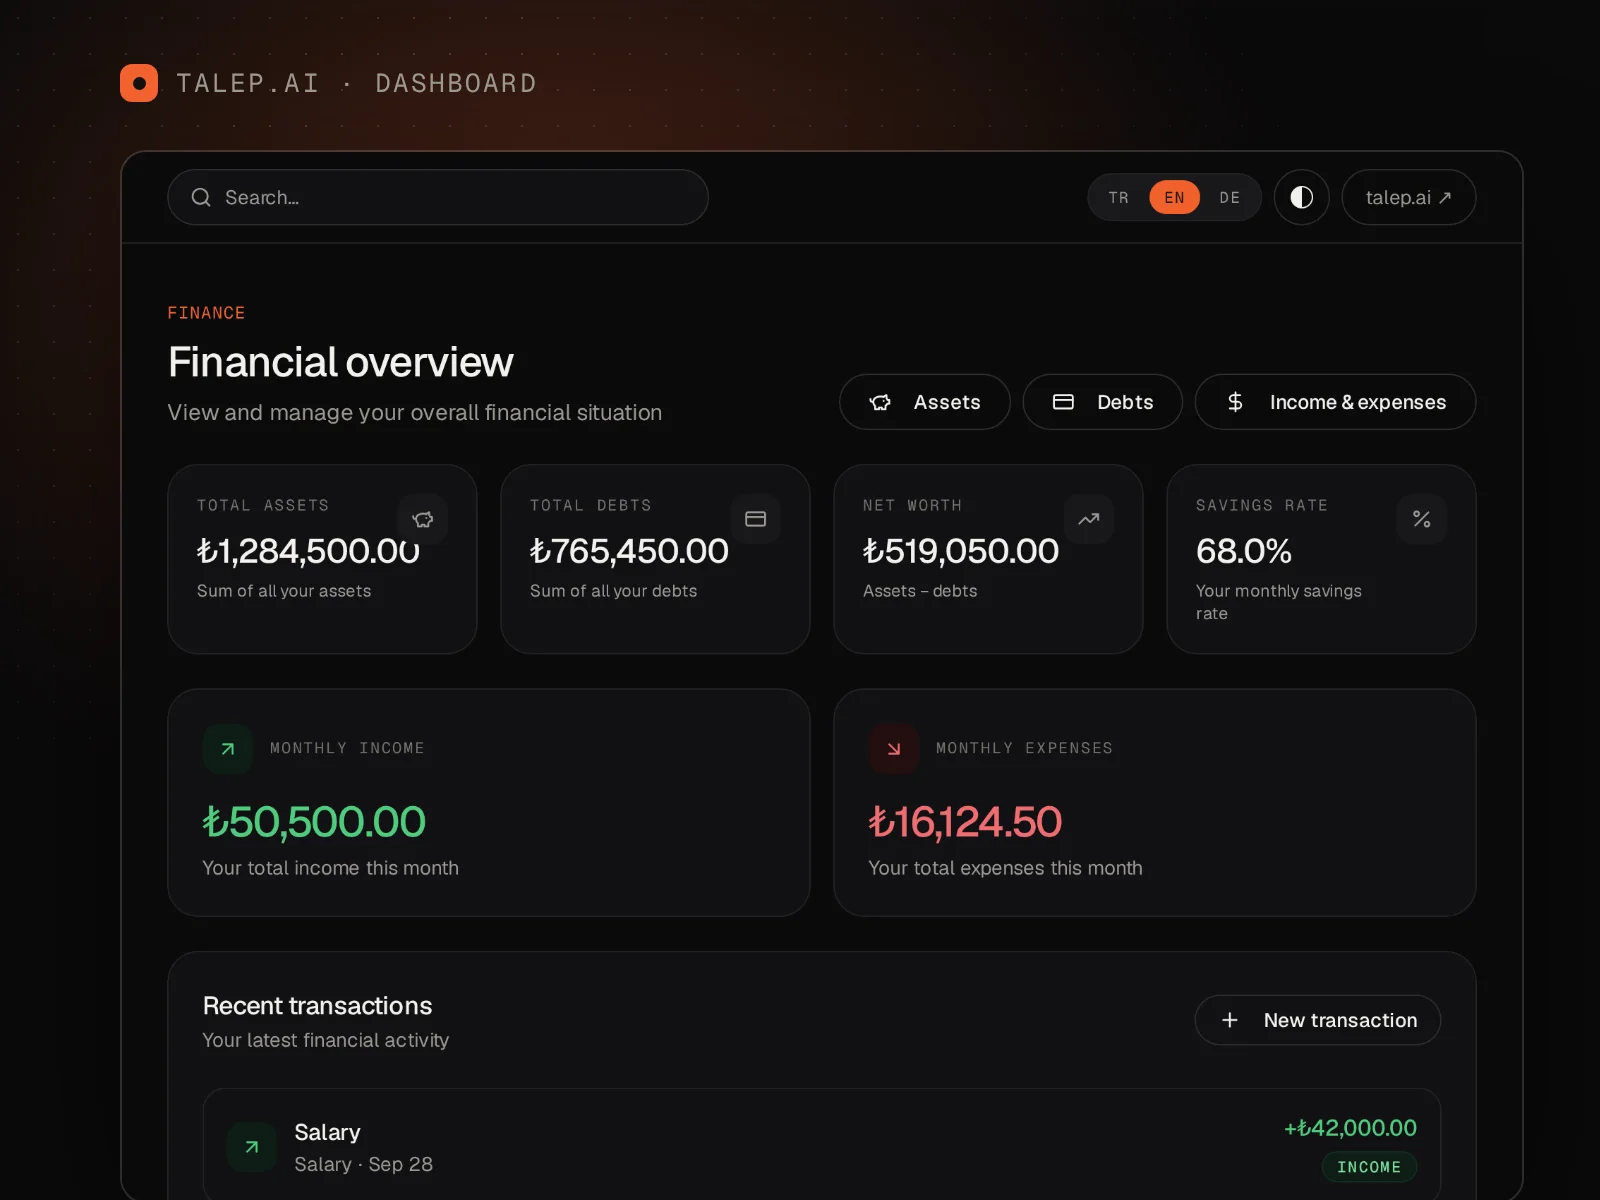Toggle the dark/light theme icon

coord(1301,197)
